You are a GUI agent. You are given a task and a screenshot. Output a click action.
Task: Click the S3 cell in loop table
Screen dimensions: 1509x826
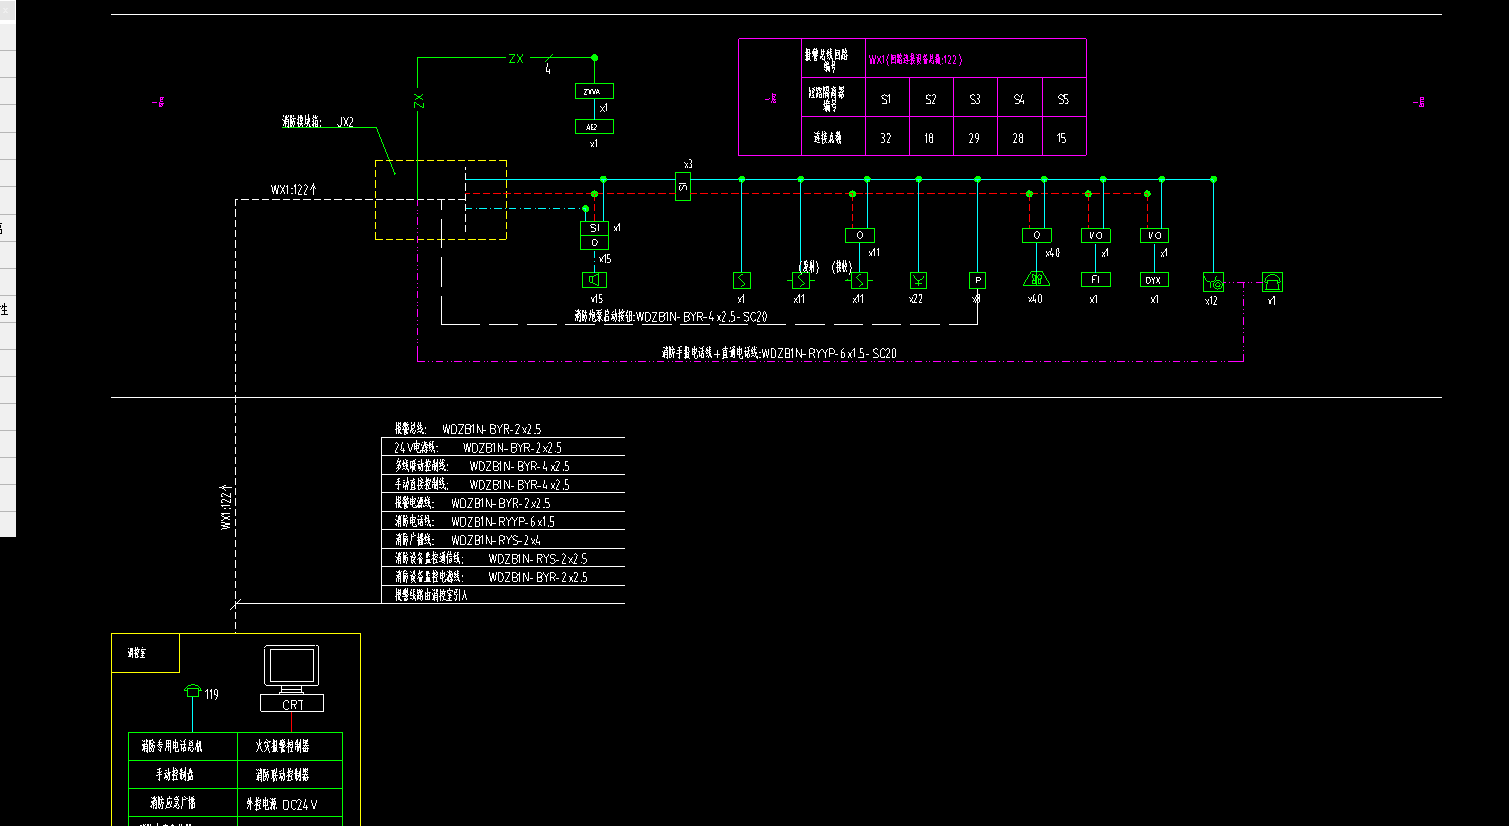tap(975, 99)
